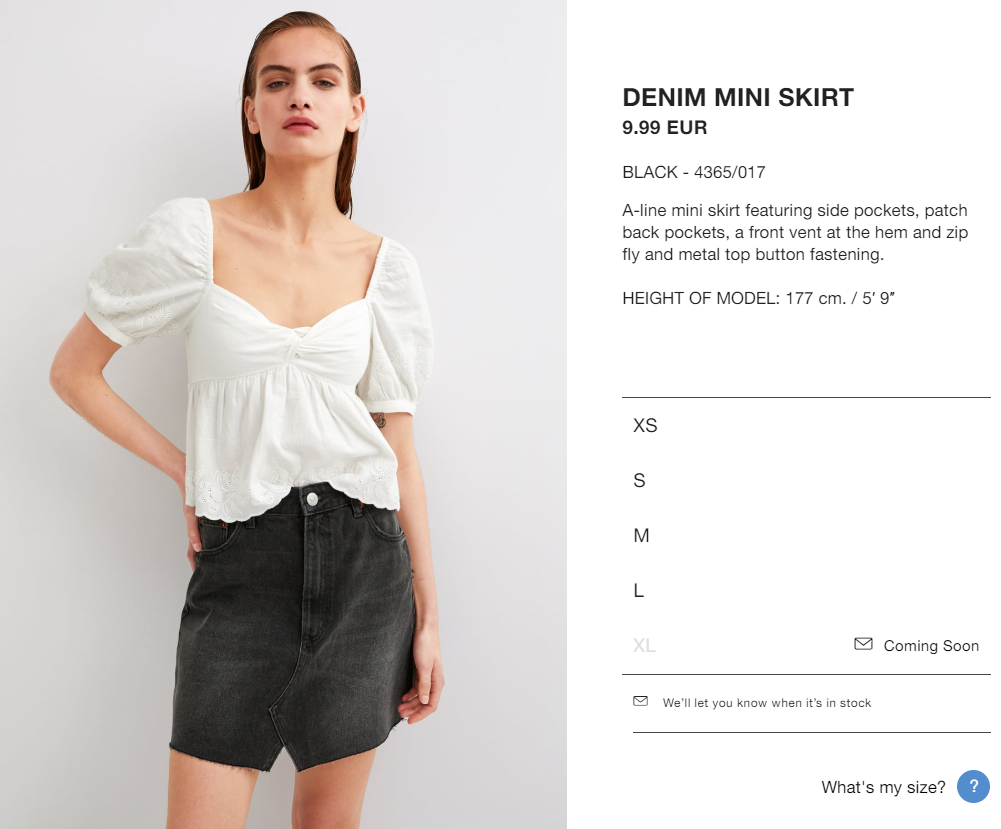Click the 9.99 EUR price
Screen dimensions: 1001x829
point(665,128)
